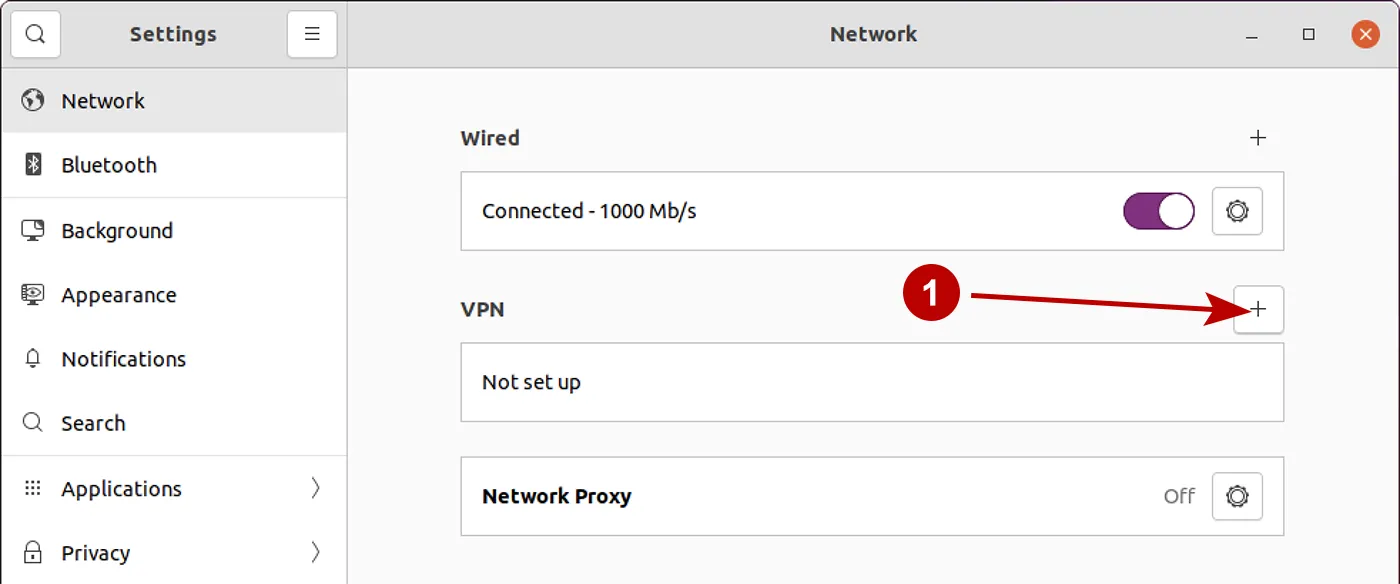Expand the Privacy section
Screen dimensions: 1400x584
pyautogui.click(x=314, y=552)
